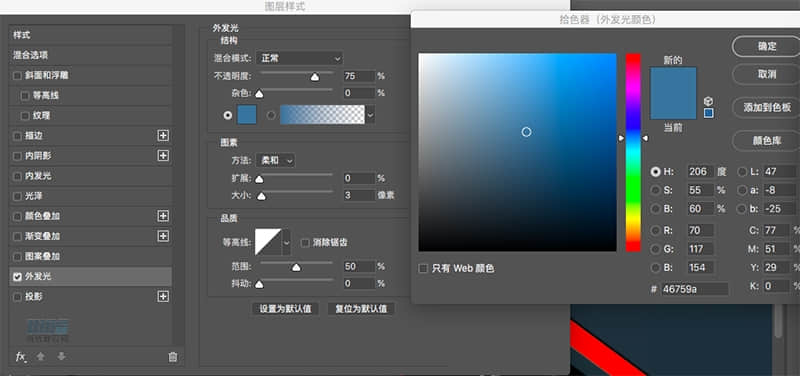Click the 不透明度 slider handle
800x376 pixels.
pyautogui.click(x=315, y=77)
